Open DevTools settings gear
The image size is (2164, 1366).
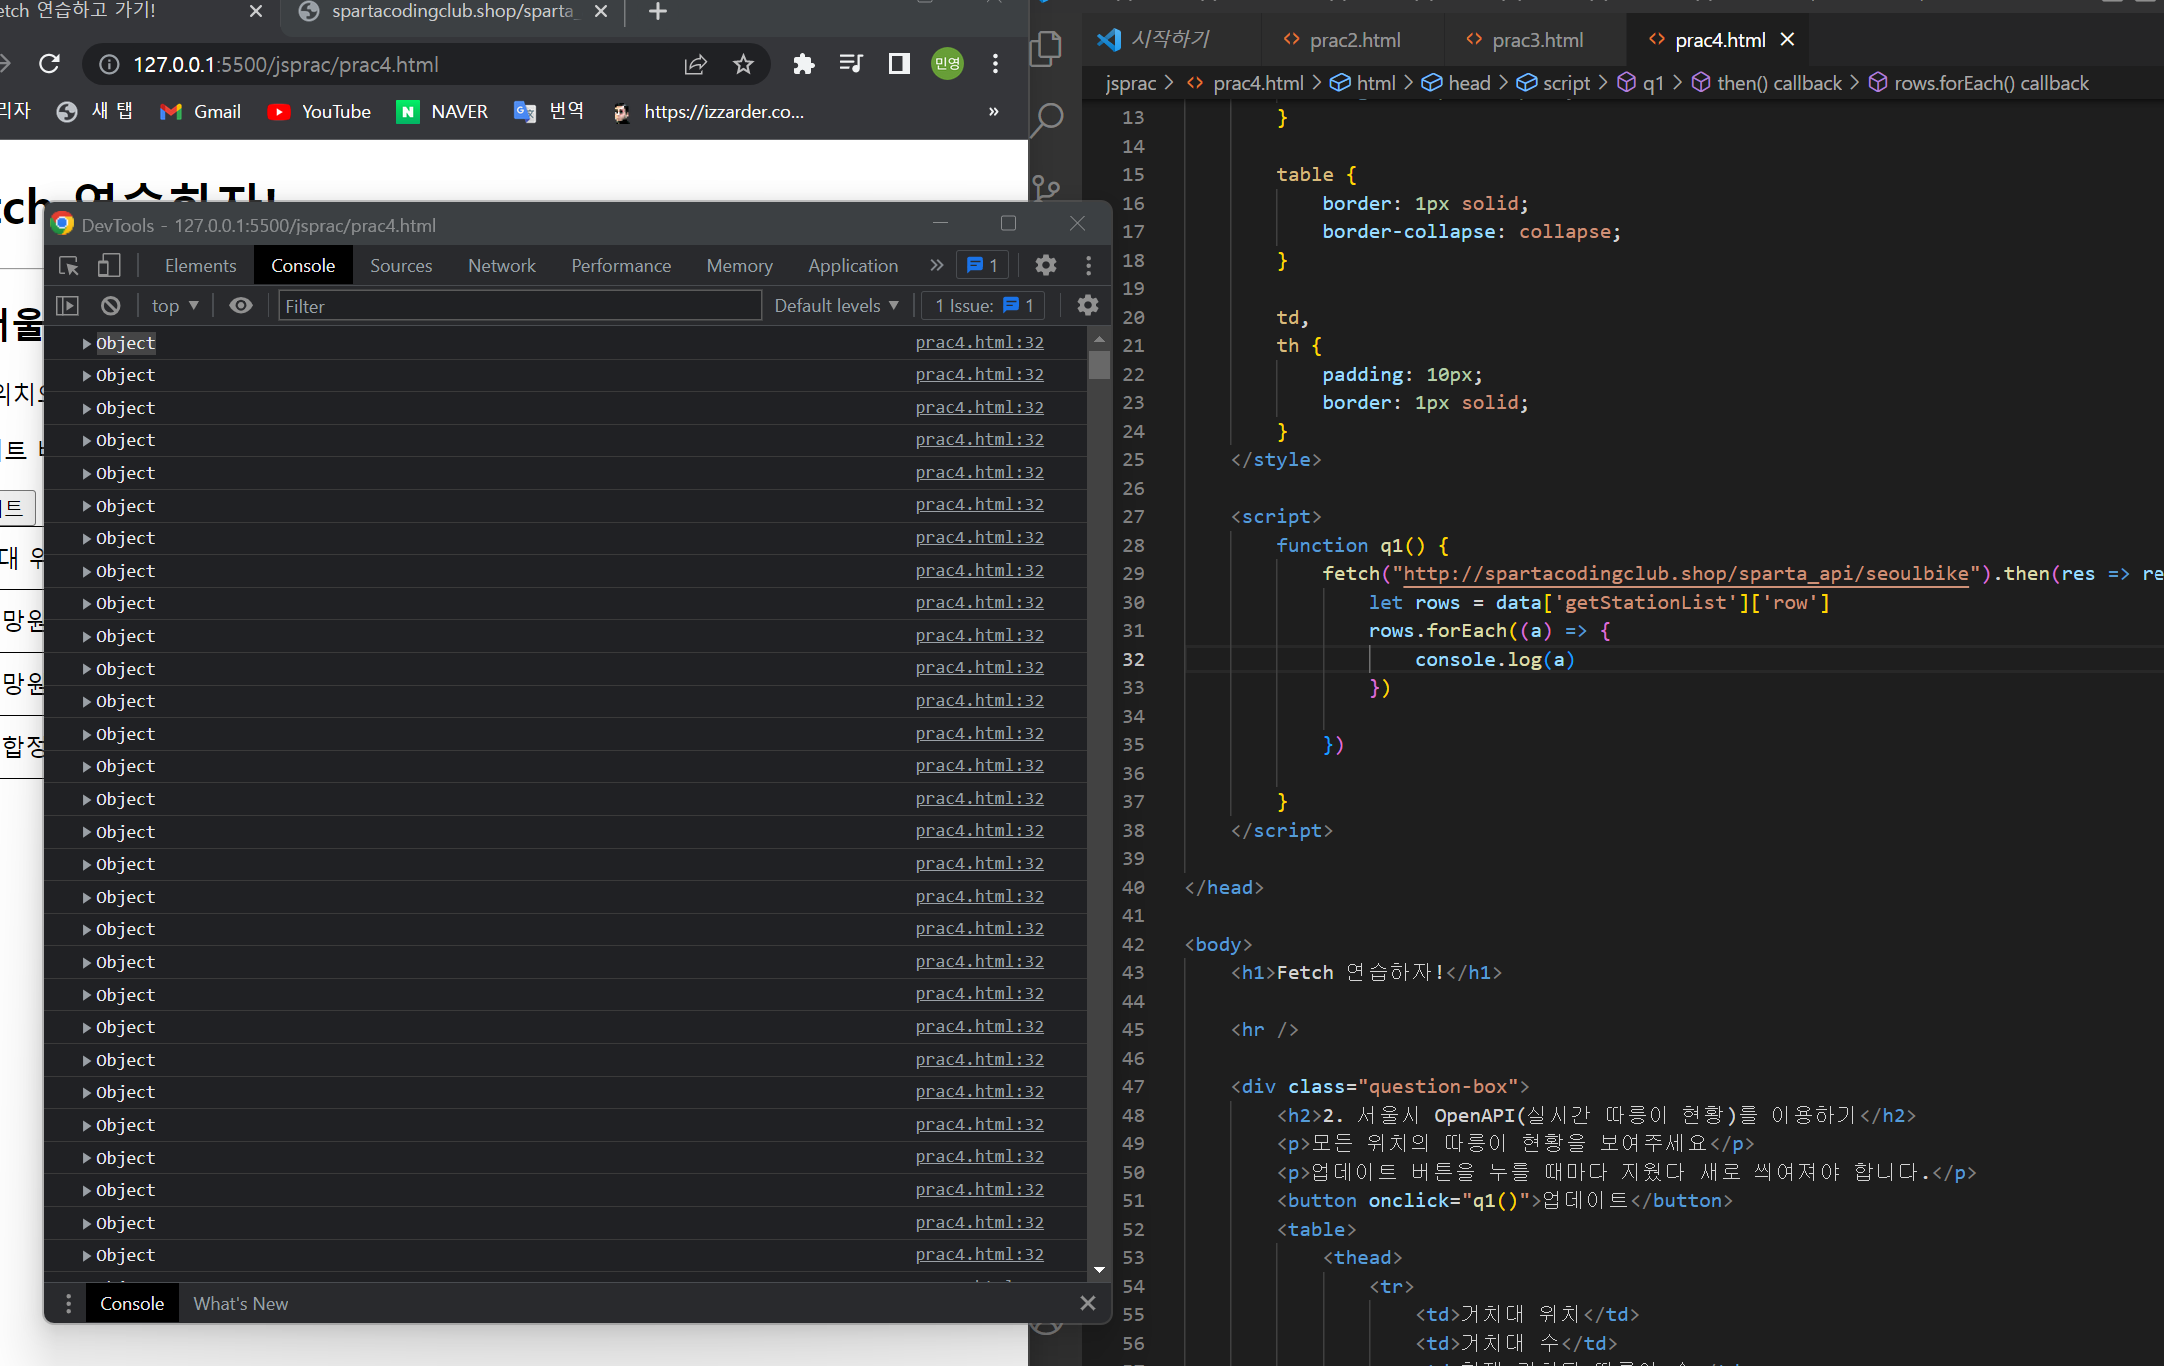[x=1045, y=265]
